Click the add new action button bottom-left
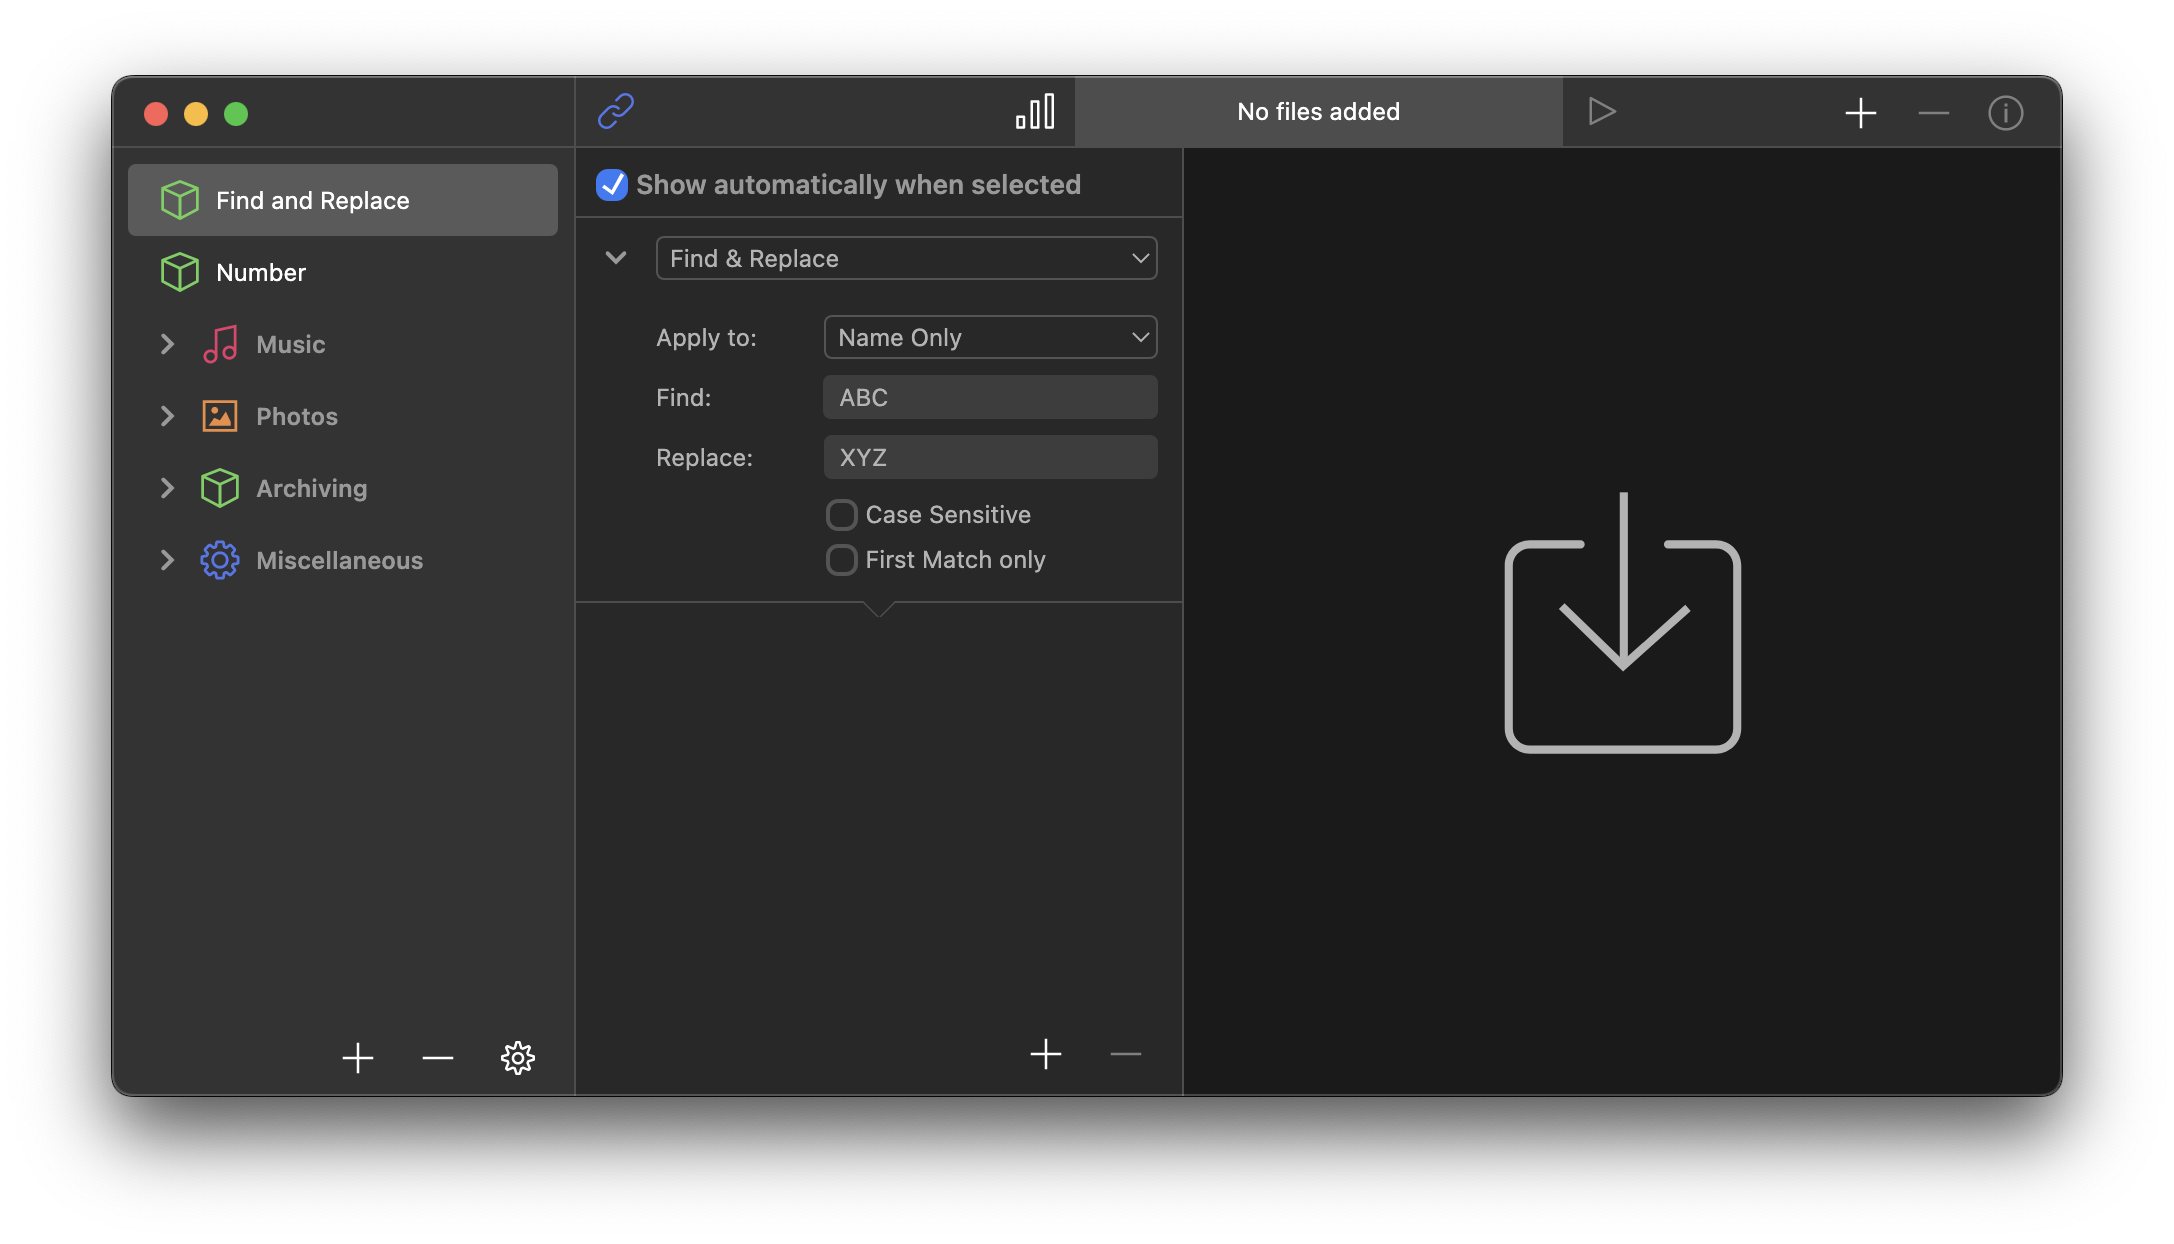Screen dimensions: 2174x1244 coord(358,1059)
